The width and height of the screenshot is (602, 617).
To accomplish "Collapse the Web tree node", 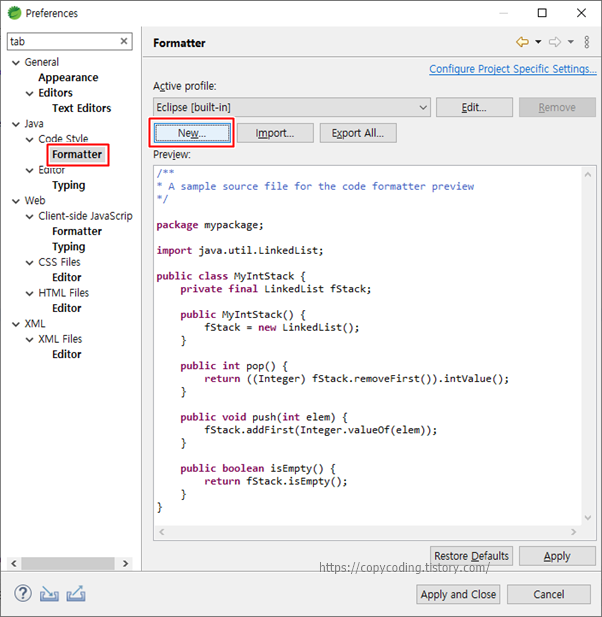I will (x=16, y=201).
